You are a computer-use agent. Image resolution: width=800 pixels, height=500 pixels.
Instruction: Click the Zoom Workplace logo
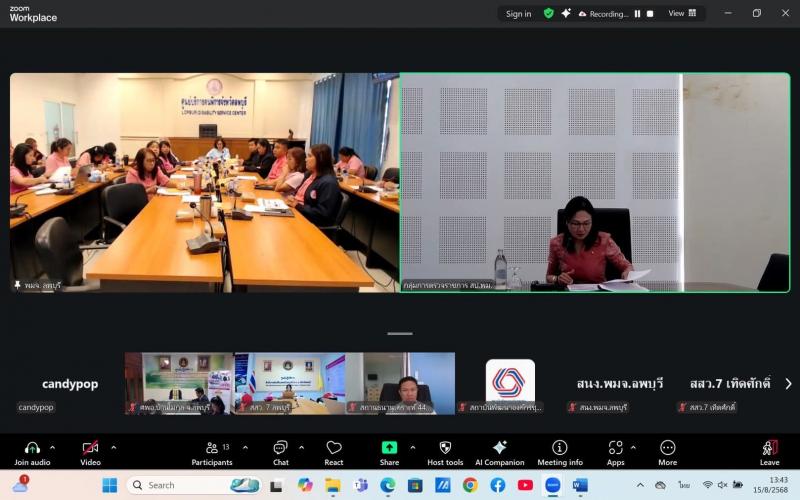point(33,14)
